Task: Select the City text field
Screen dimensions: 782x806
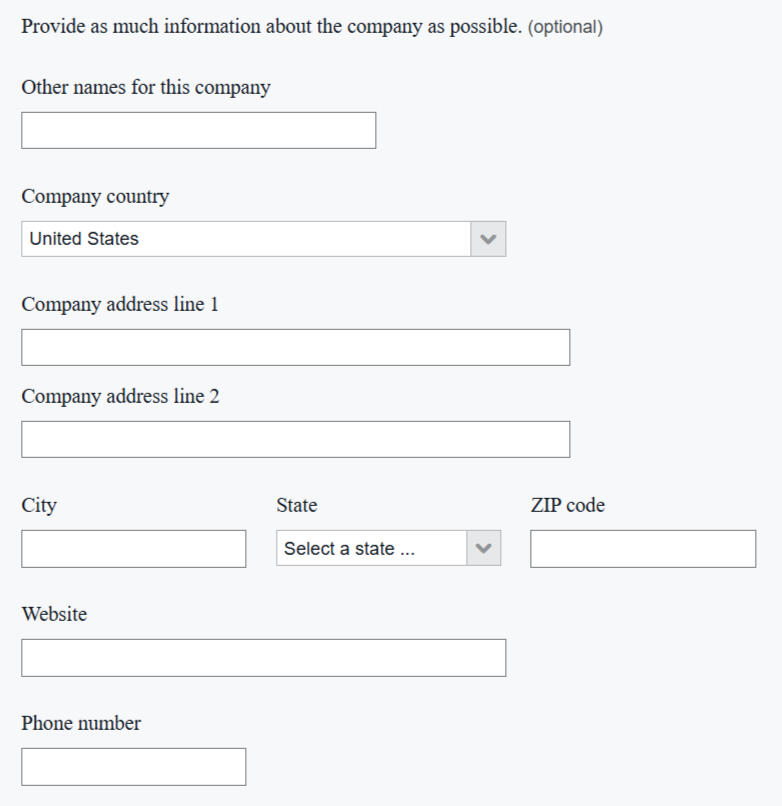Action: pos(133,548)
